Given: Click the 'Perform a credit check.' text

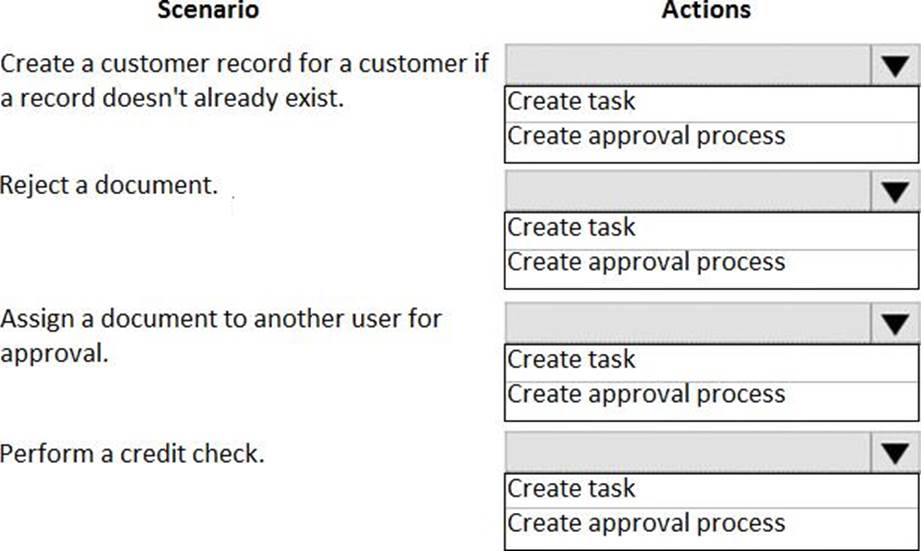Looking at the screenshot, I should pos(132,454).
